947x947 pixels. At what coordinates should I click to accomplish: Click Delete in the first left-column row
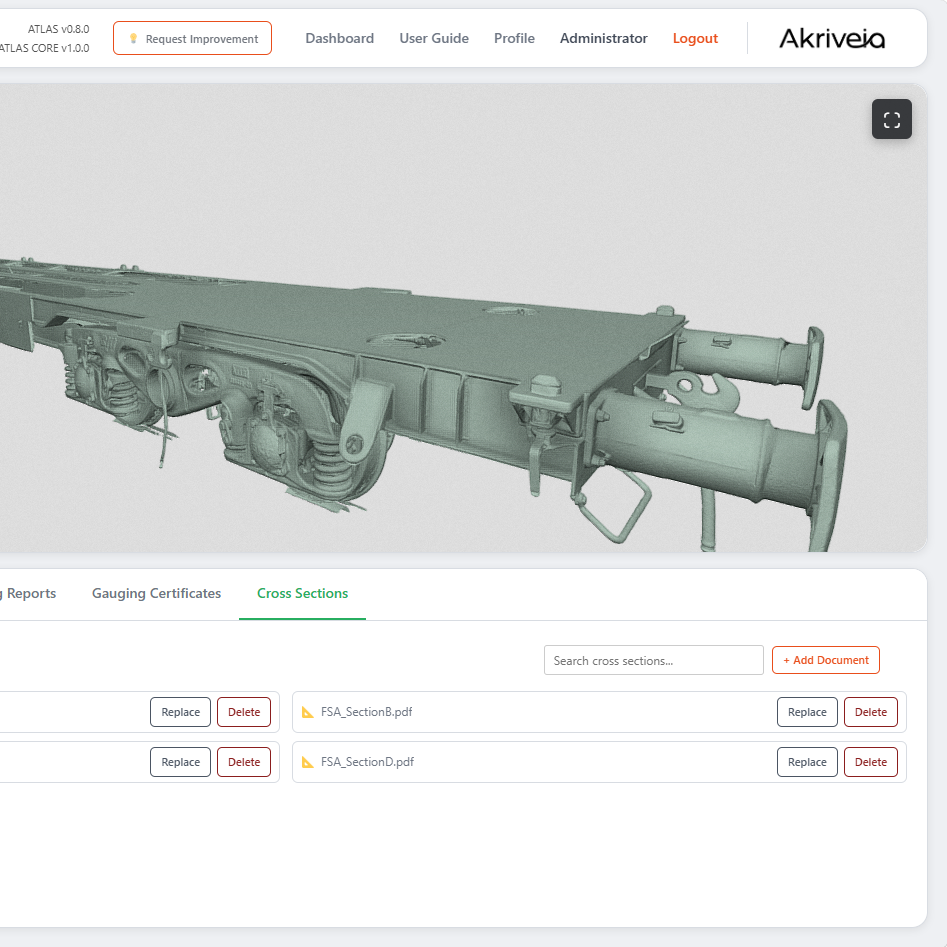pos(243,712)
